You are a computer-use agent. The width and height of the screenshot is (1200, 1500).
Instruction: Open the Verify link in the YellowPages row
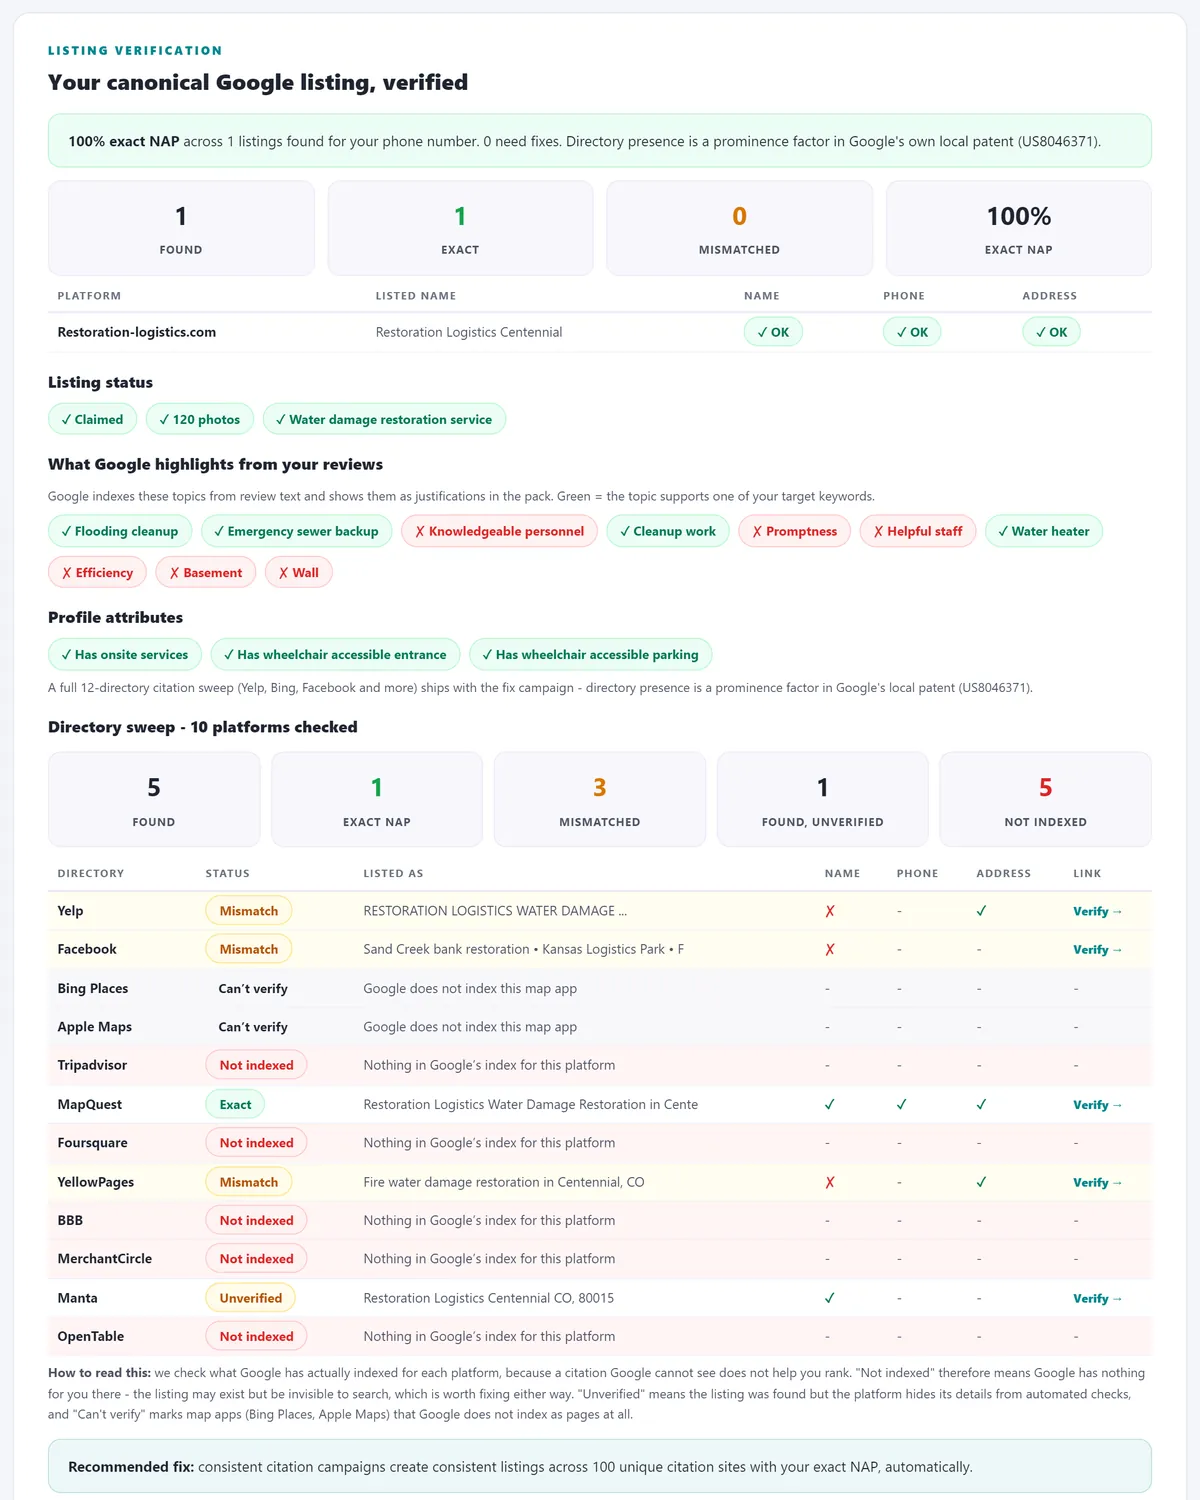point(1097,1182)
